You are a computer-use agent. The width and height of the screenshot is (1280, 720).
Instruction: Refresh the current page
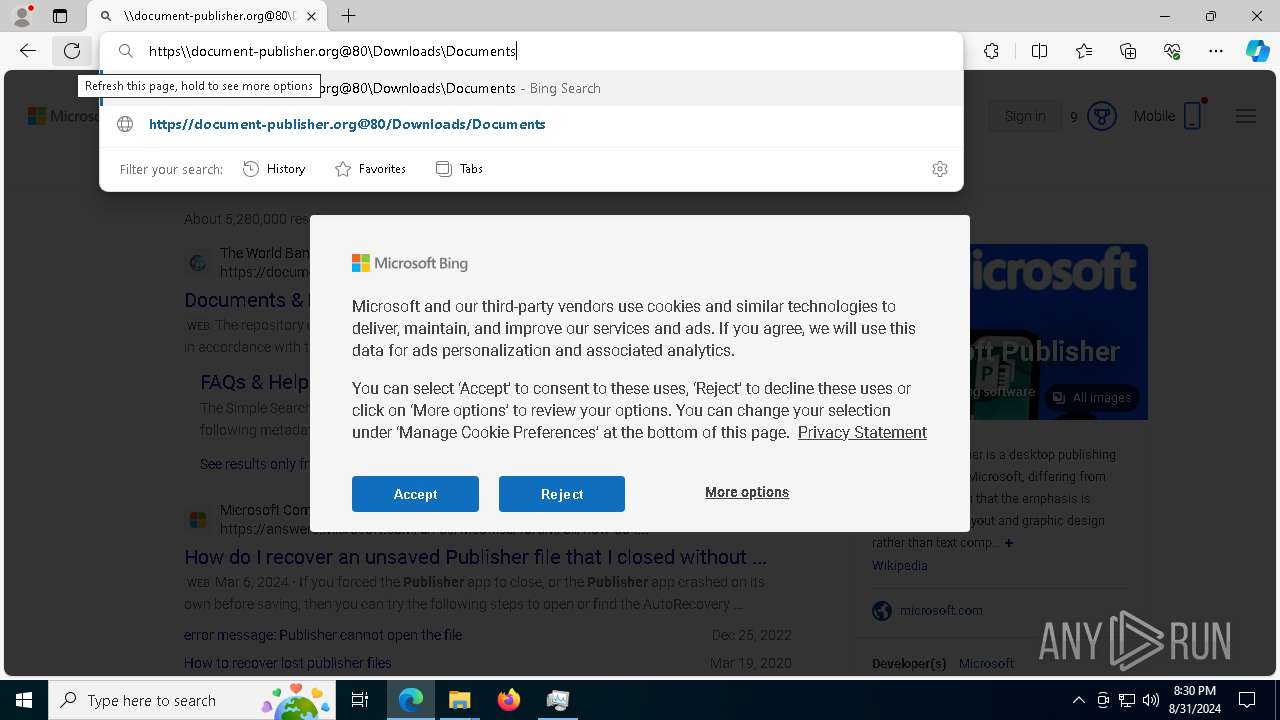coord(72,51)
